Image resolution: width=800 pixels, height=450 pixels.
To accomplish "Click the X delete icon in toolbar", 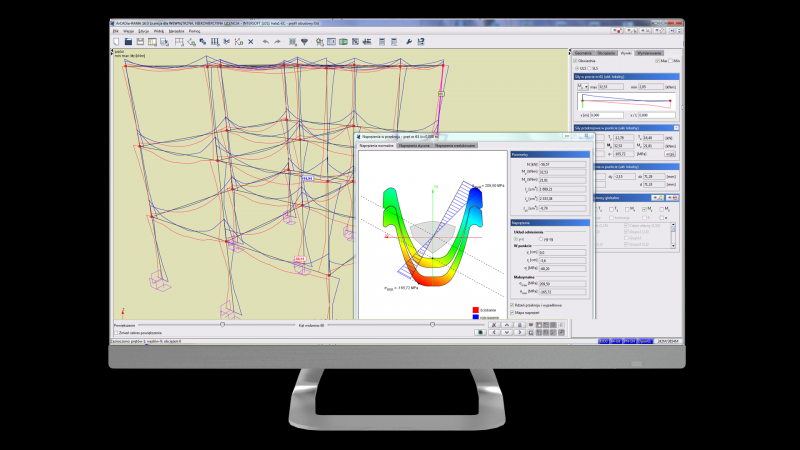I will point(250,42).
